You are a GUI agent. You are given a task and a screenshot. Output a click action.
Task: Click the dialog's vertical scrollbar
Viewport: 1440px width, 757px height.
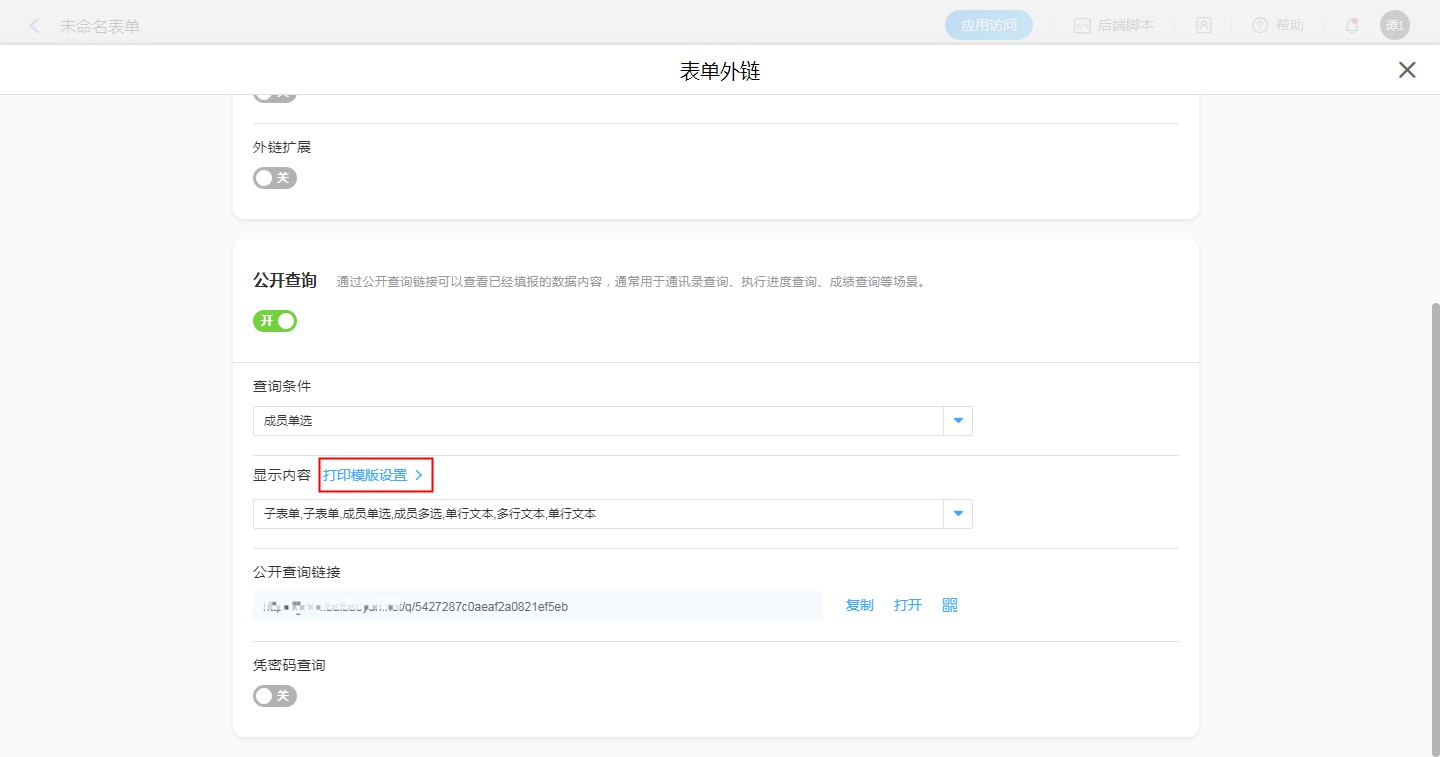pyautogui.click(x=1435, y=500)
